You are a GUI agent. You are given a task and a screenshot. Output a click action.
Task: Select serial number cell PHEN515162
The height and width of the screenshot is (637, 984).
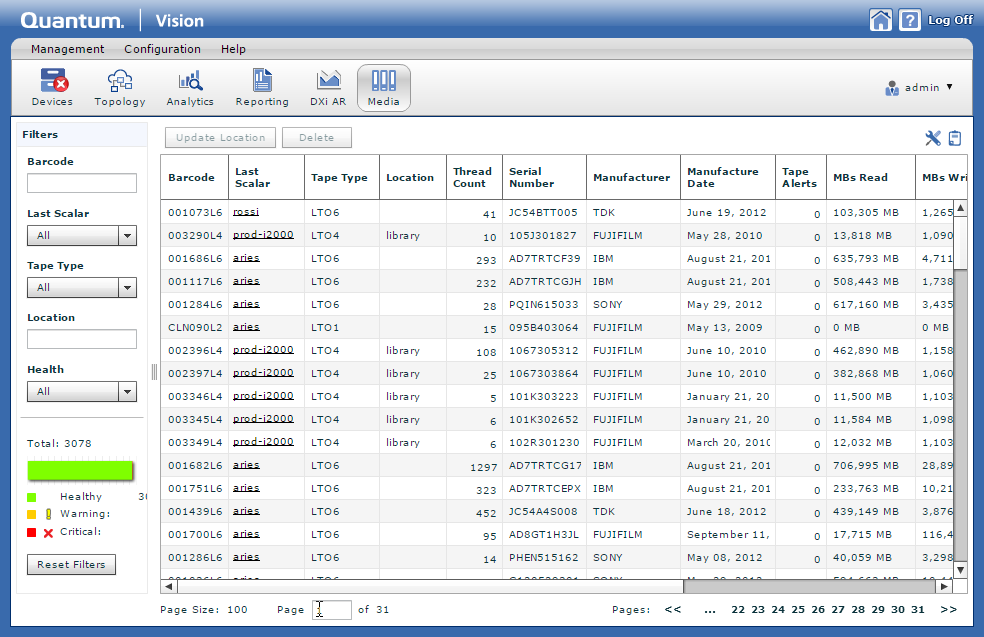tap(544, 557)
